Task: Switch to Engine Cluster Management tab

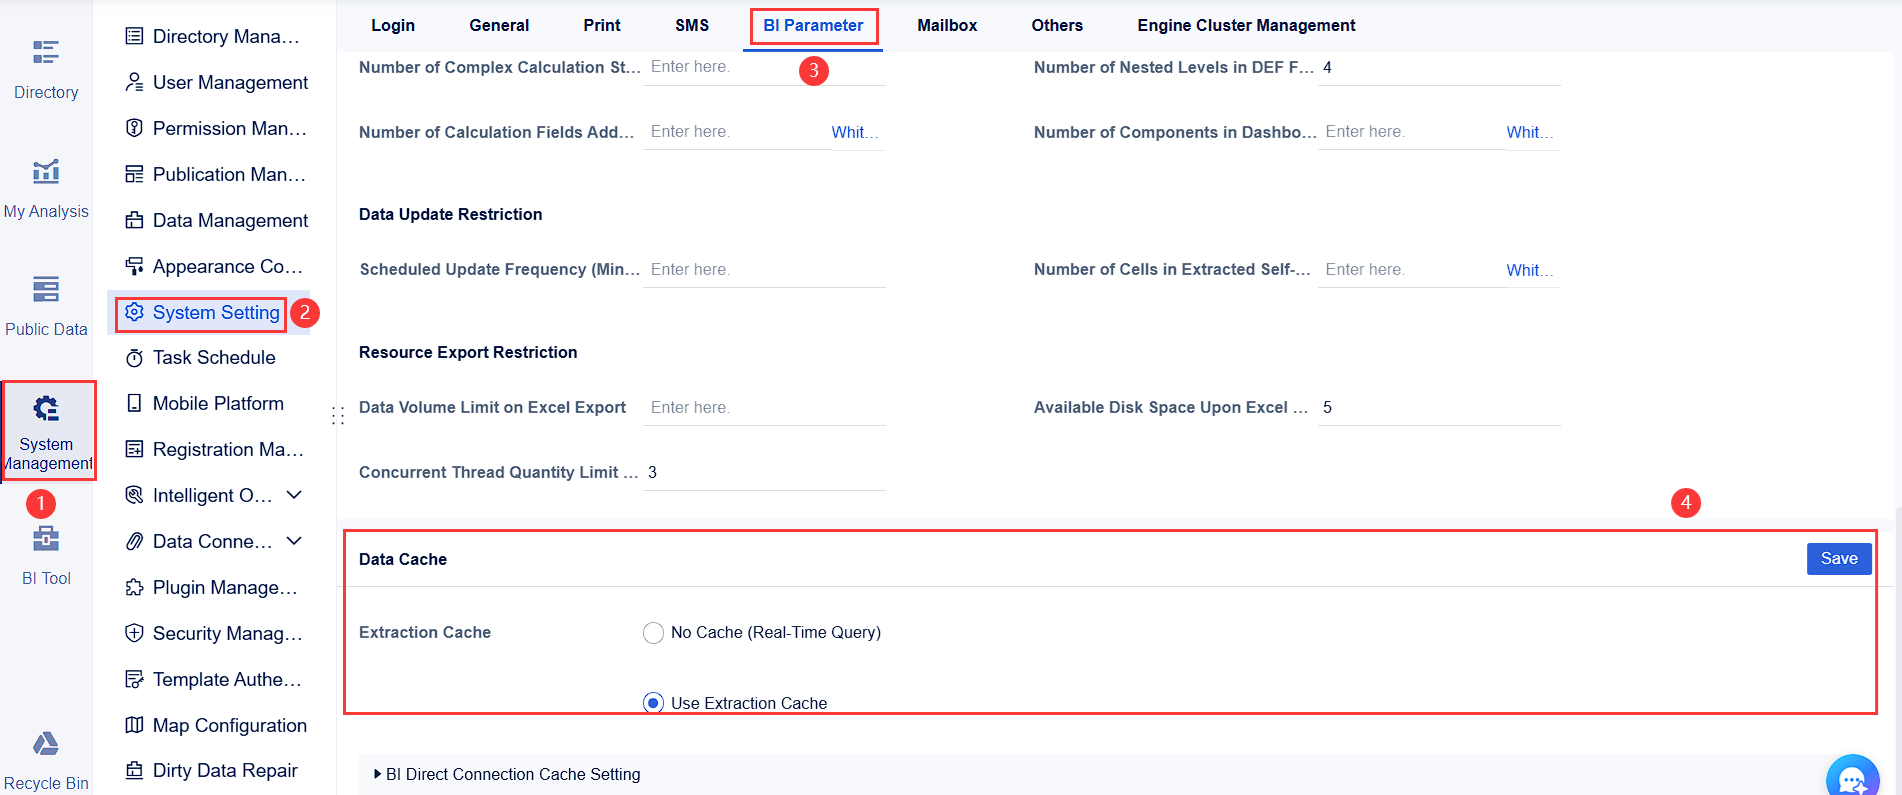Action: click(1246, 25)
